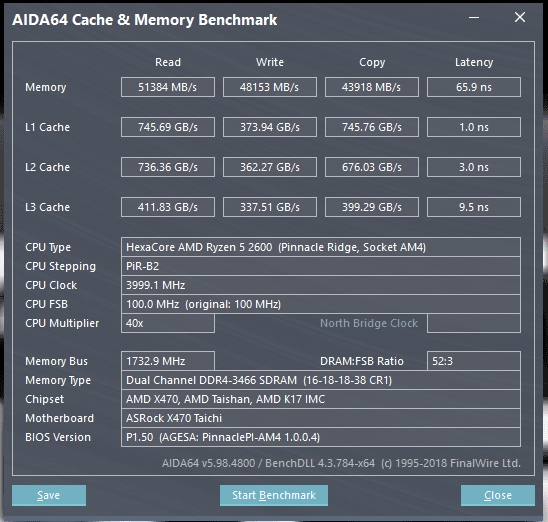Click the CPU Multiplier label

pos(62,323)
